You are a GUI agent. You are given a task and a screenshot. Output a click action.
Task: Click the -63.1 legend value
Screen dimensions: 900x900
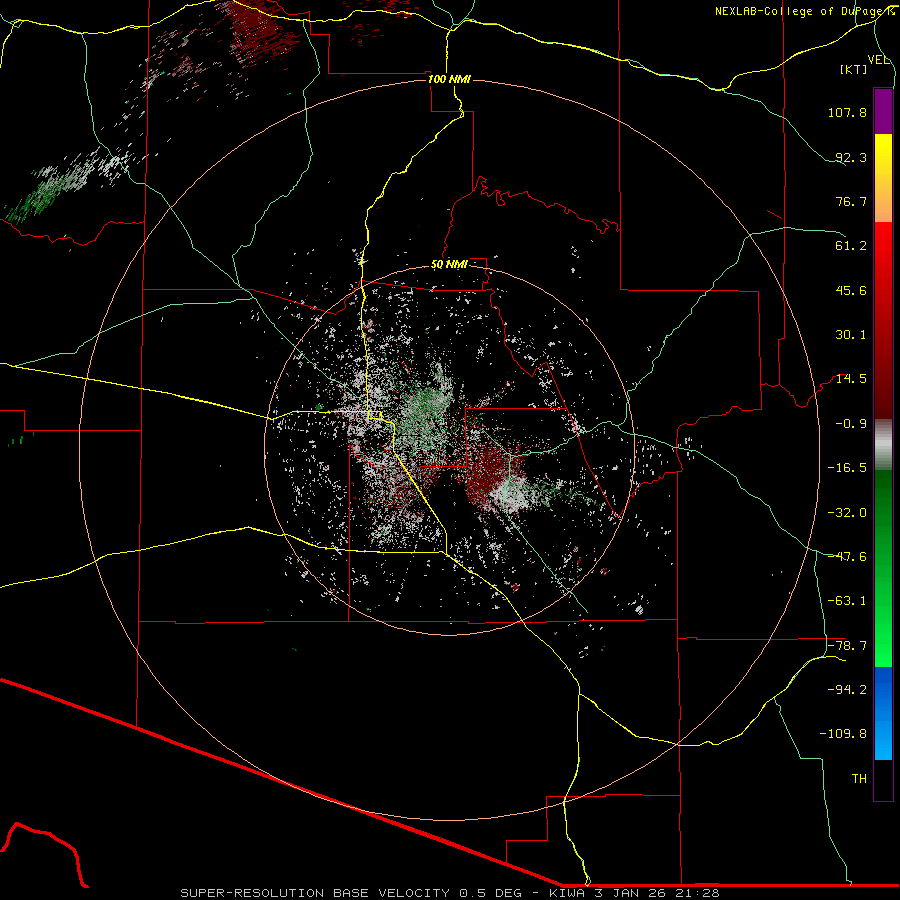[847, 601]
